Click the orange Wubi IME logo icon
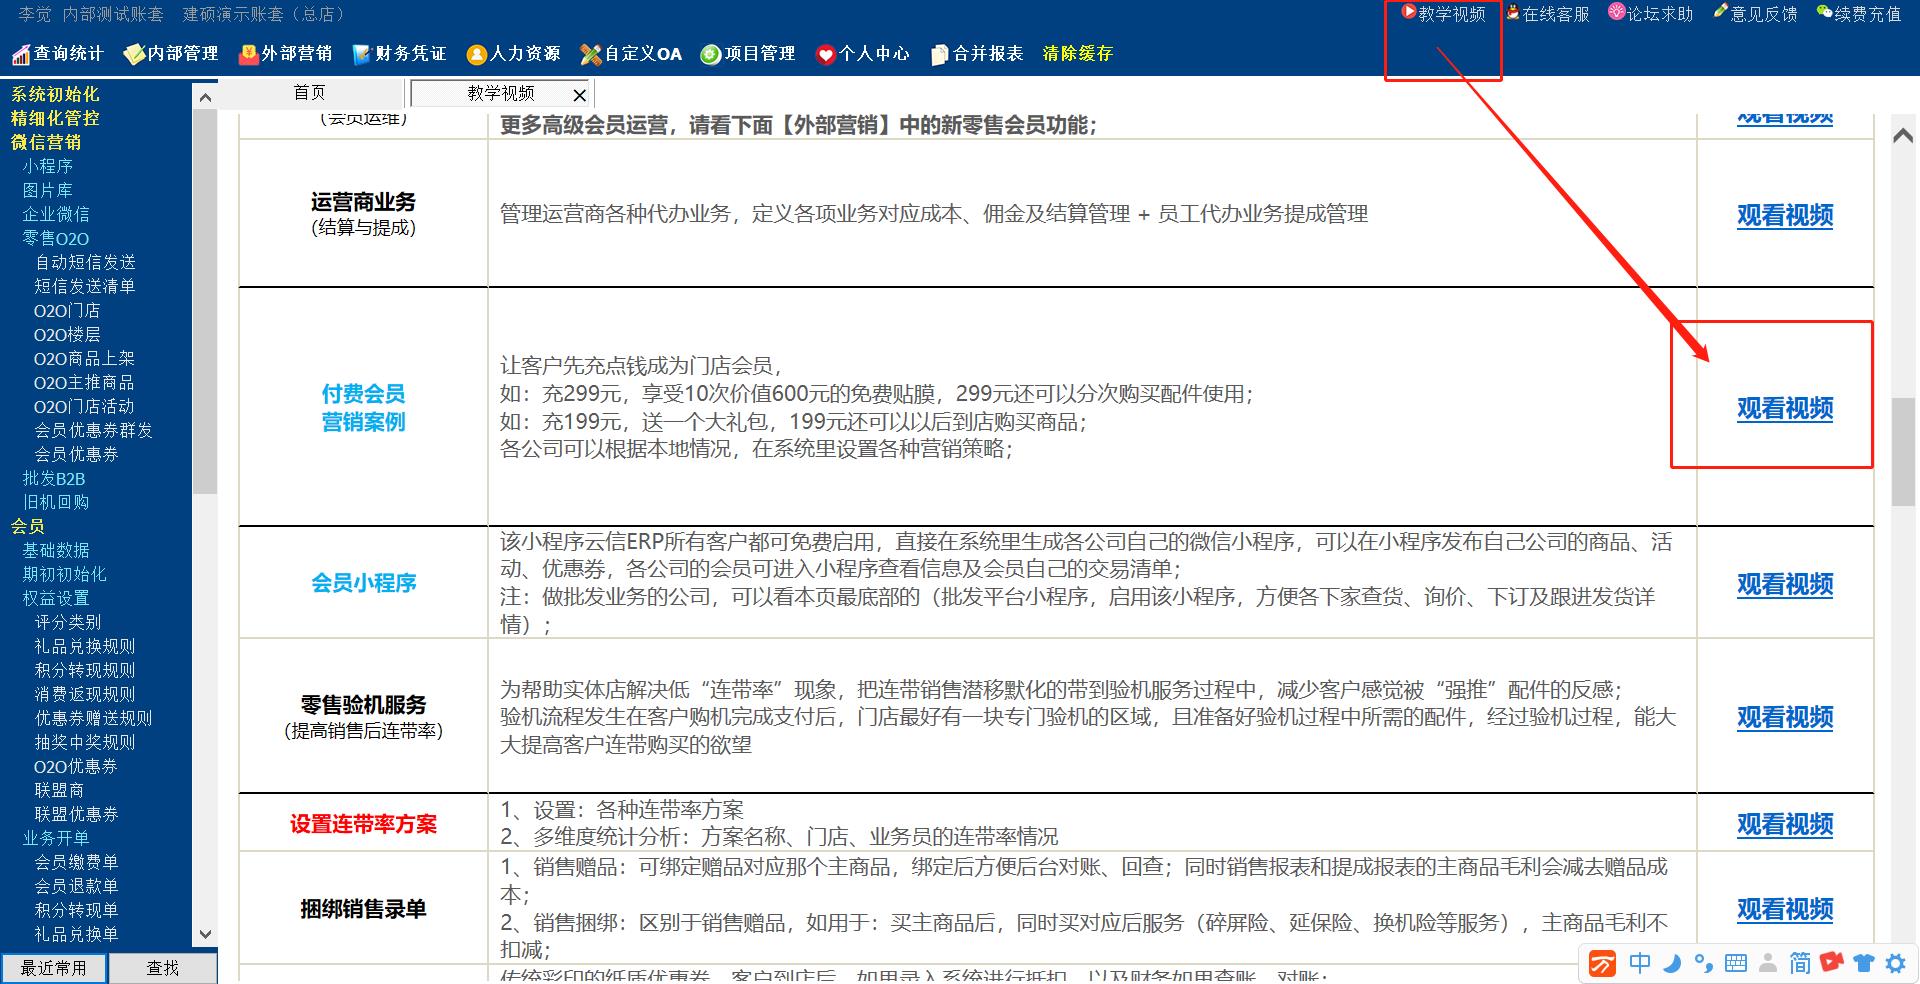 click(x=1603, y=964)
